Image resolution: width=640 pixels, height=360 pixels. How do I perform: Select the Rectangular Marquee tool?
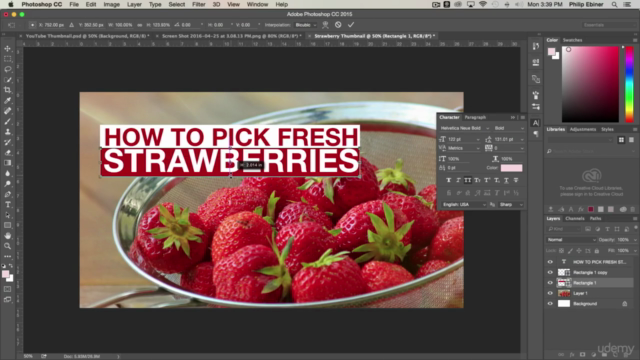[7, 59]
